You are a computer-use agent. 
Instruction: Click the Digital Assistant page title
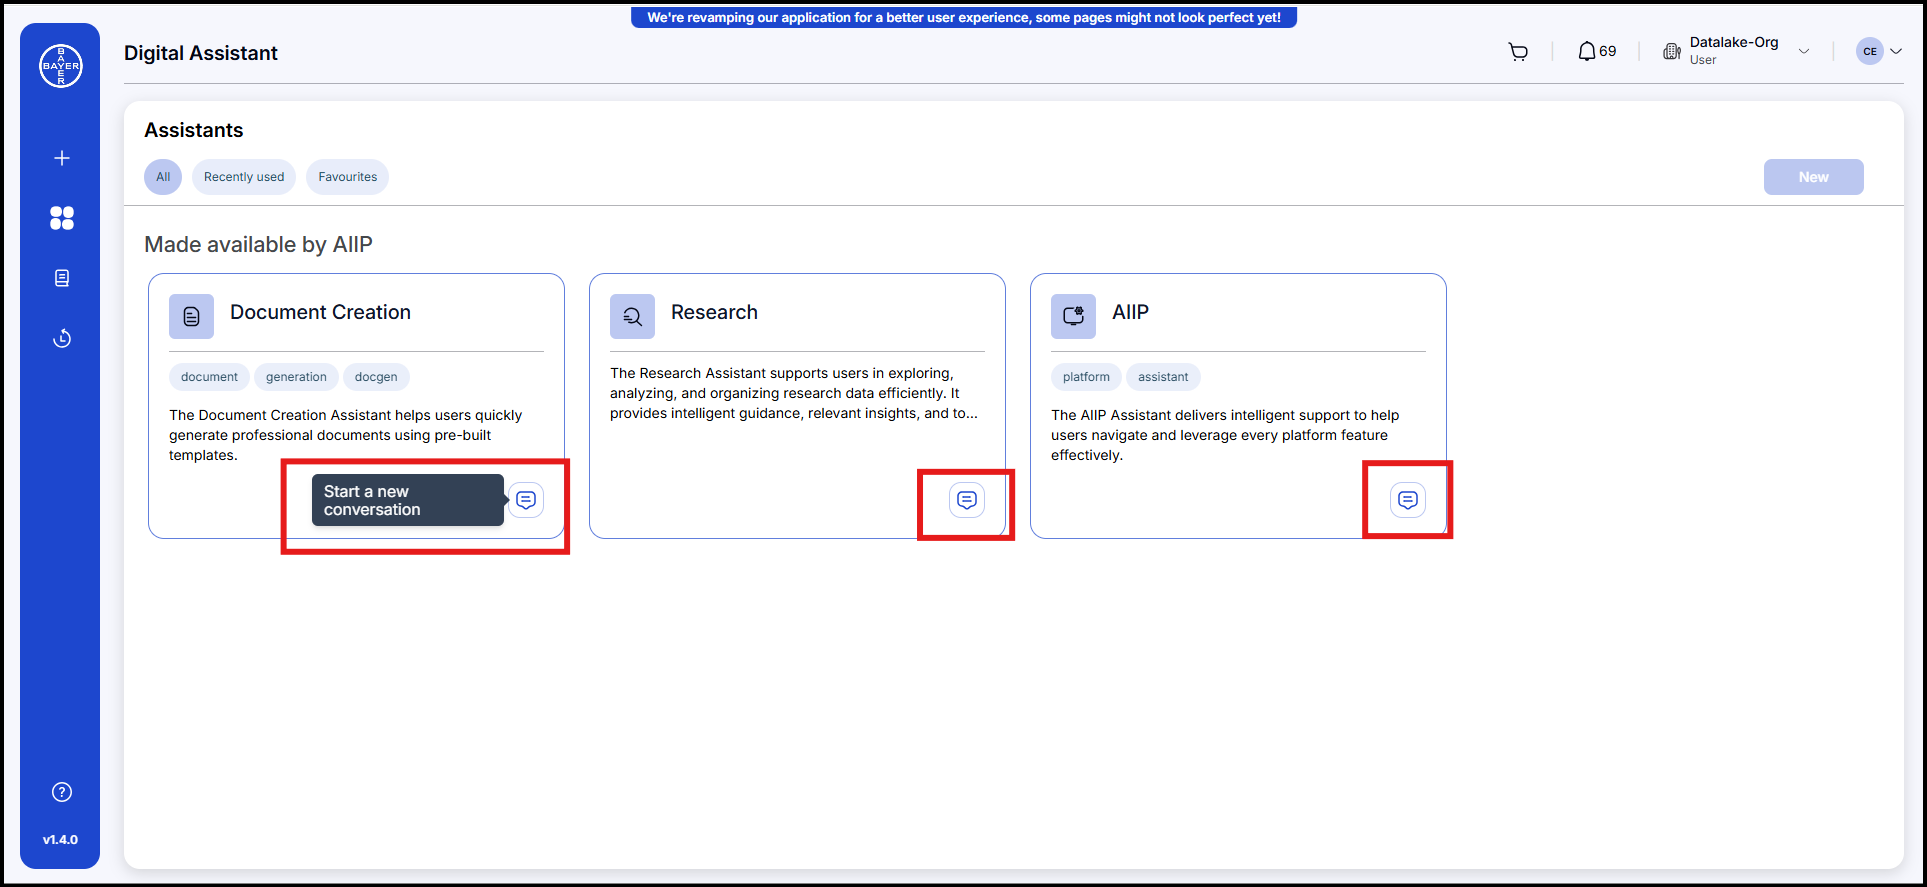(201, 53)
